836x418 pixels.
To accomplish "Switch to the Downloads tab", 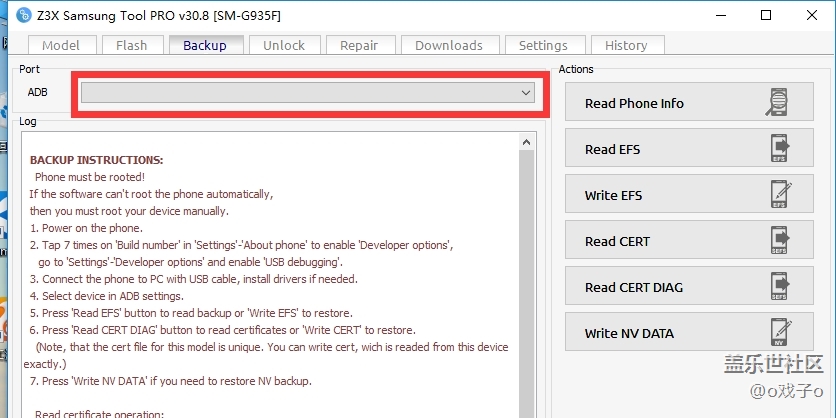I will pos(448,45).
